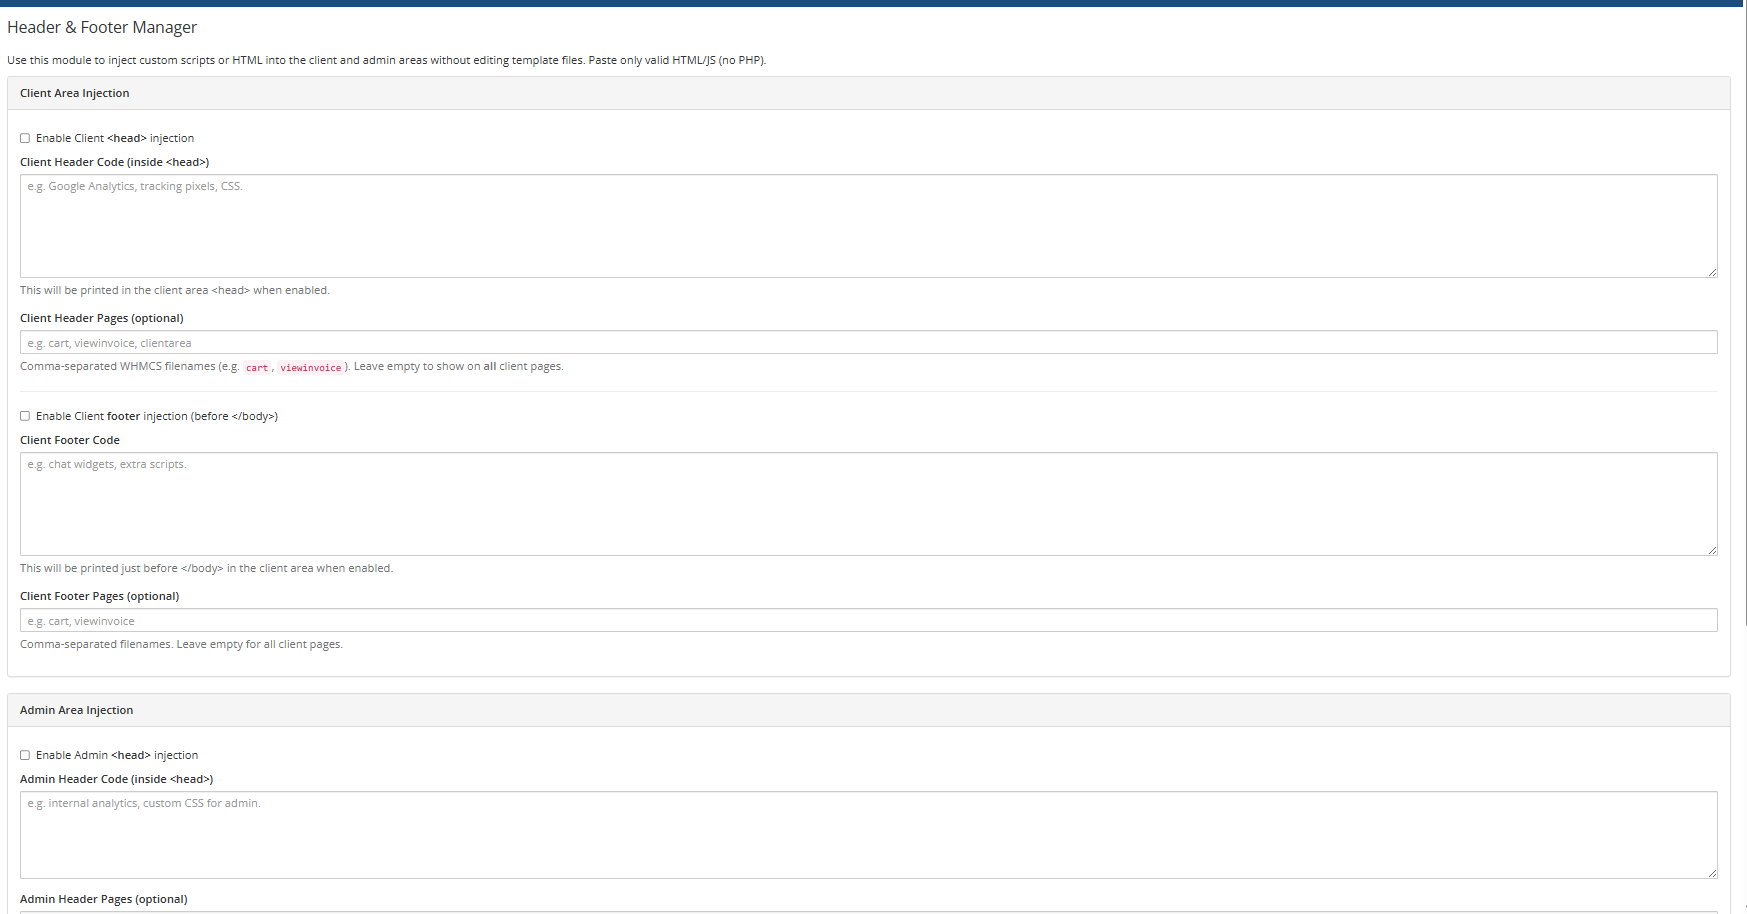This screenshot has height=914, width=1747.
Task: Click the red "viewinvoice" code example
Action: [310, 368]
